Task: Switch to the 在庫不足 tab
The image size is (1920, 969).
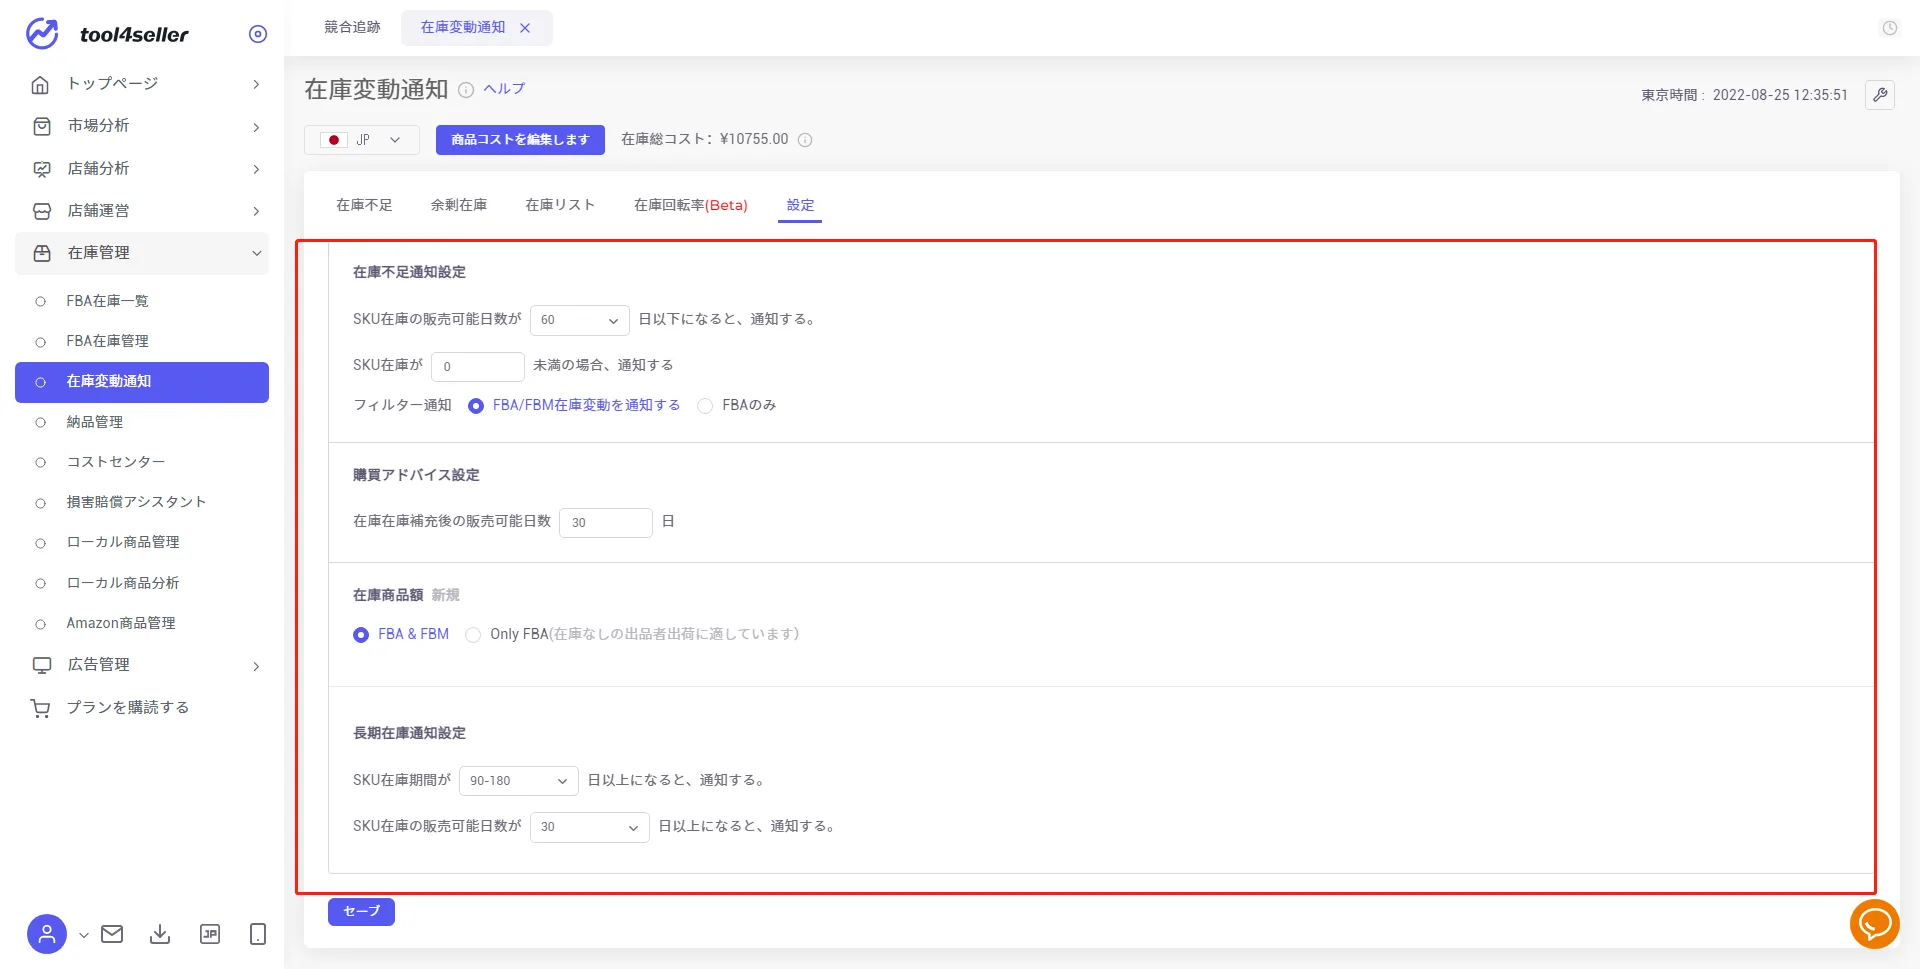Action: [364, 205]
